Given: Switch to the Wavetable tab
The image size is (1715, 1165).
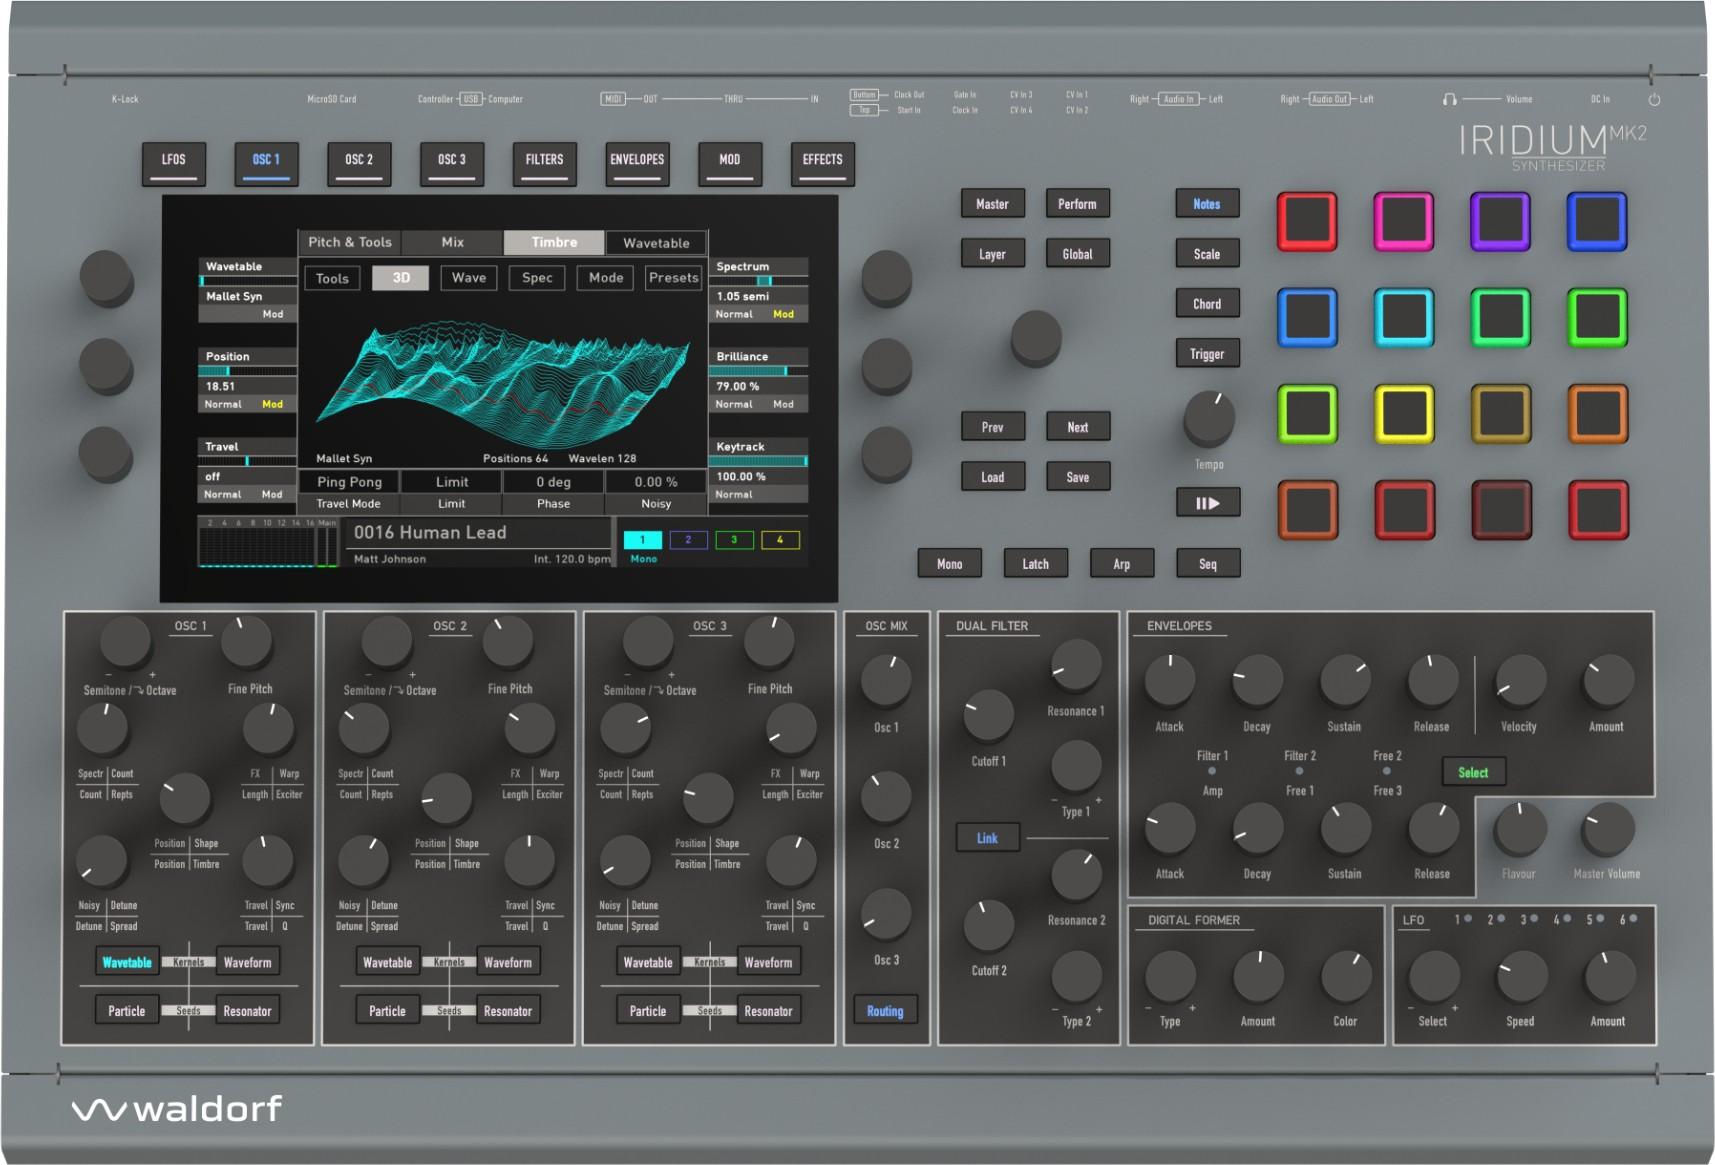Looking at the screenshot, I should pos(656,242).
